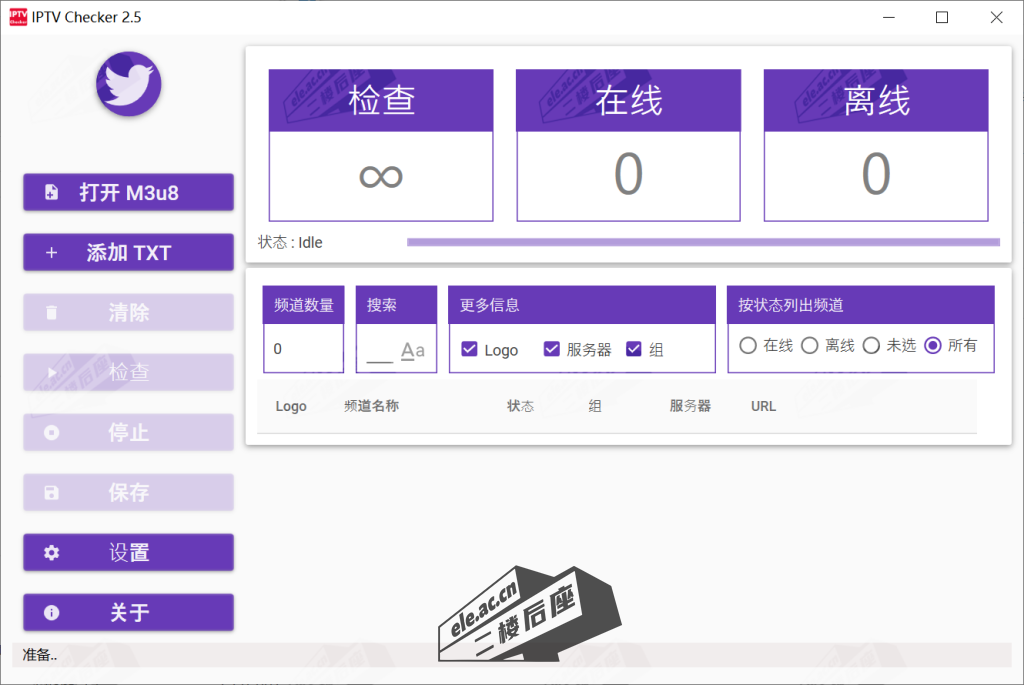
Task: Open the 设置 settings page
Action: coord(129,553)
